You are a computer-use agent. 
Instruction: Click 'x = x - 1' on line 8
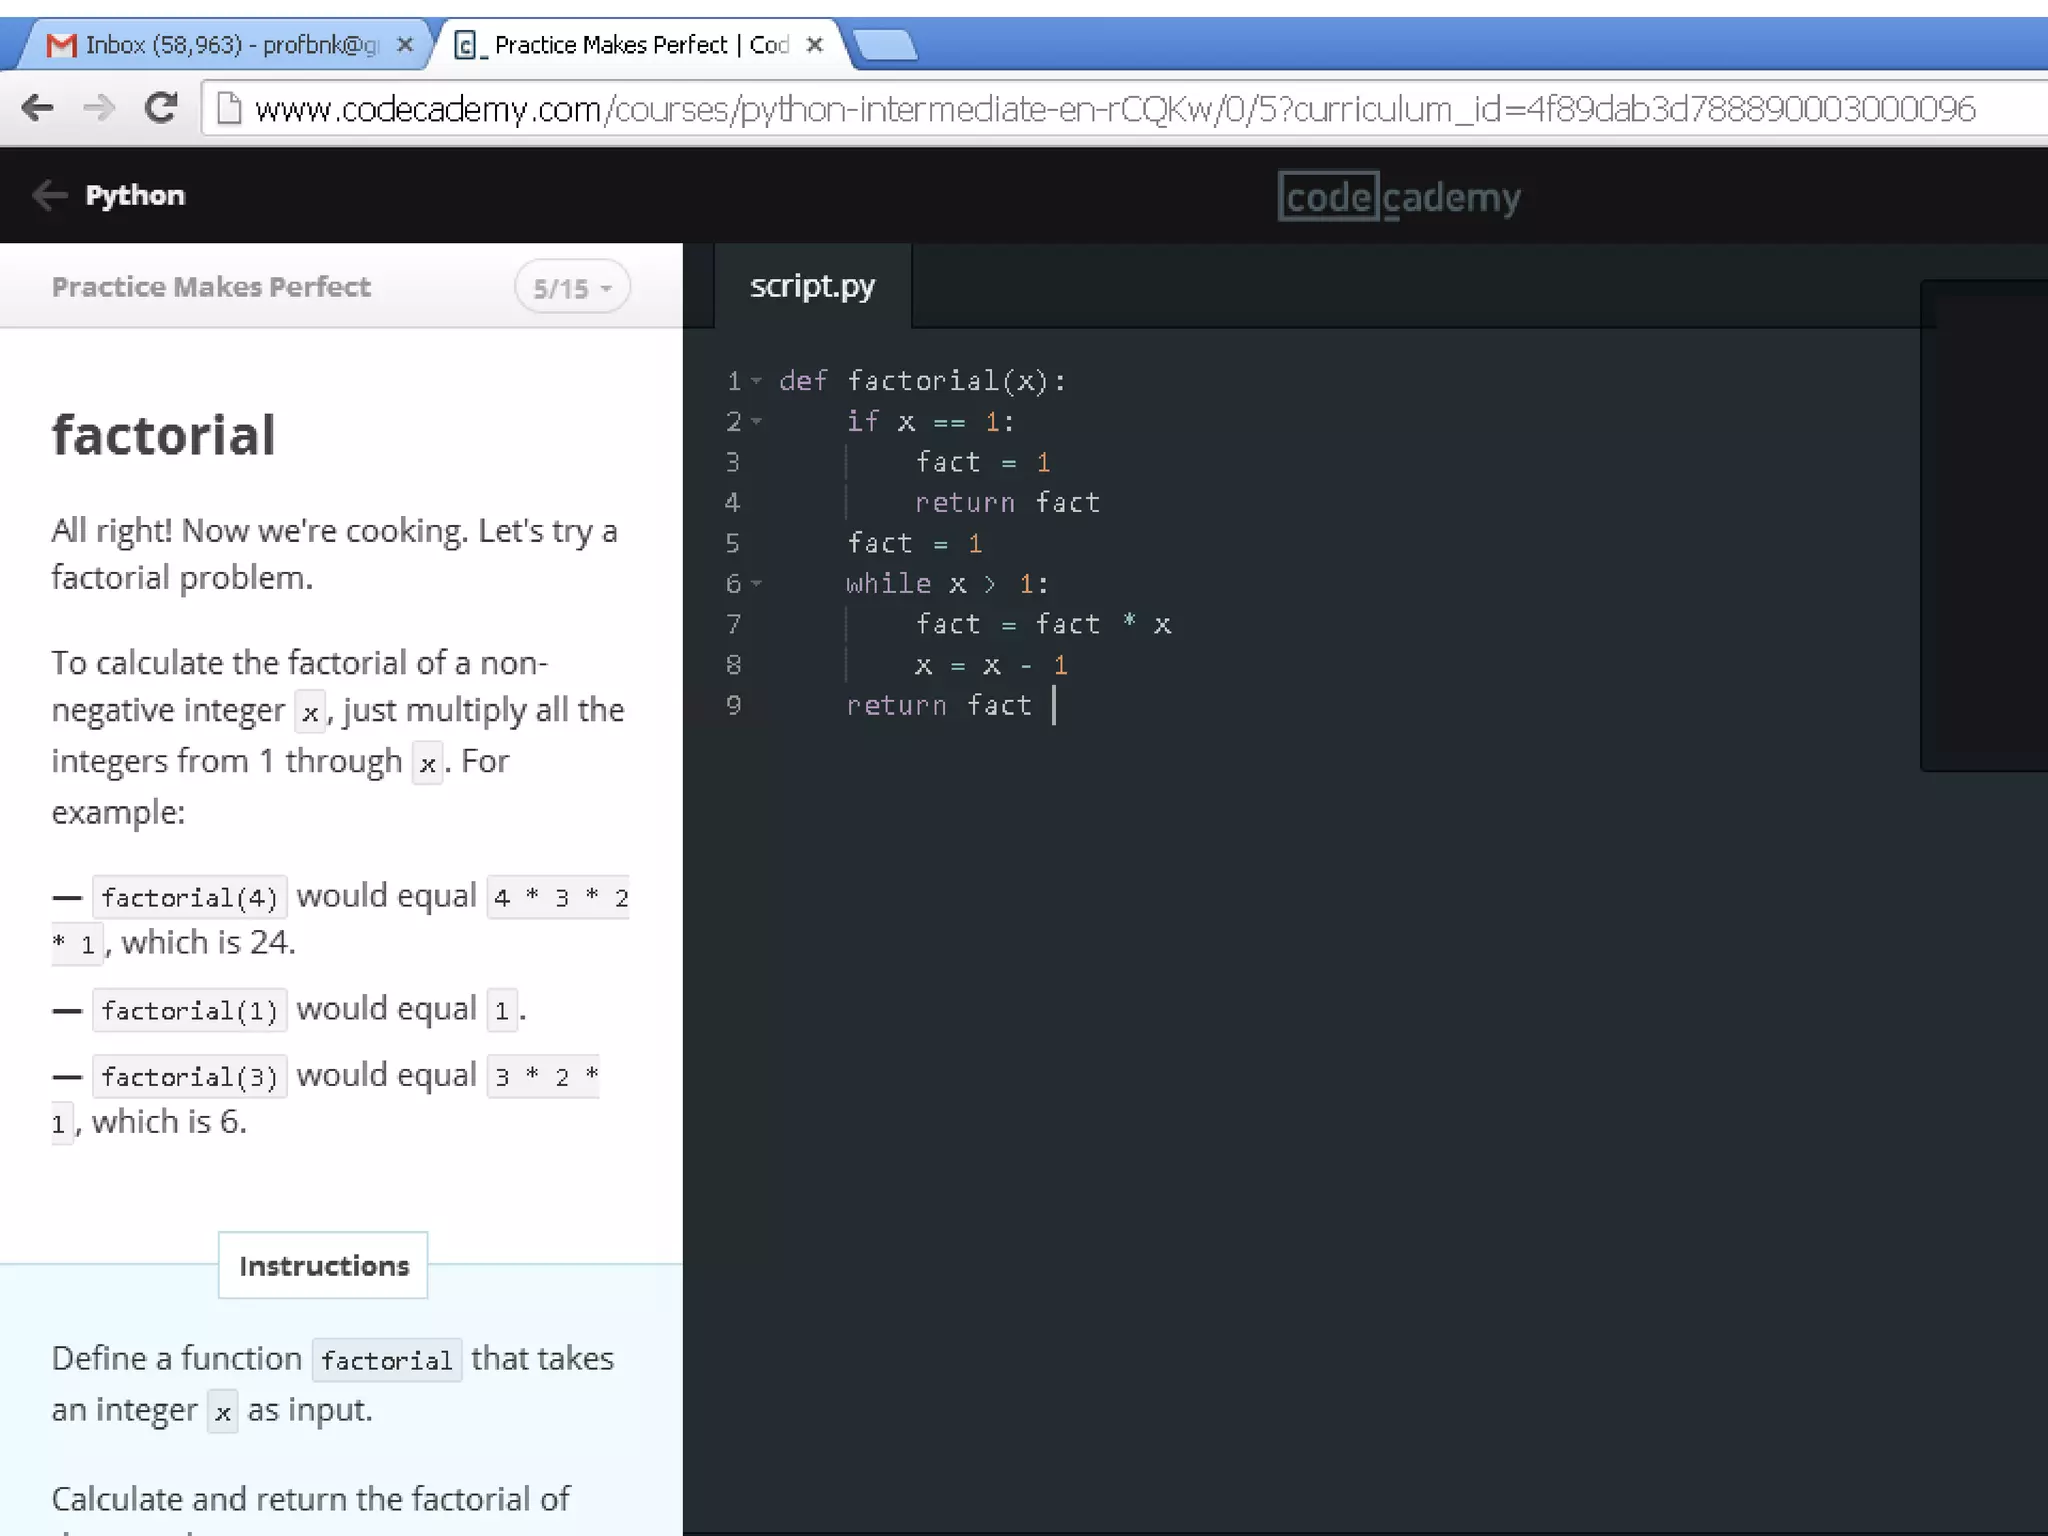pyautogui.click(x=991, y=665)
